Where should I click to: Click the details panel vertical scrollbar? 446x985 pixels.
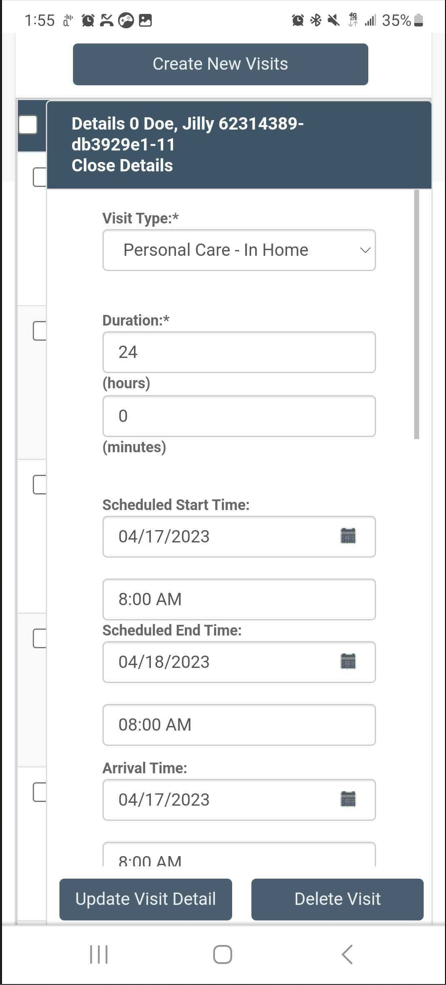pyautogui.click(x=416, y=314)
